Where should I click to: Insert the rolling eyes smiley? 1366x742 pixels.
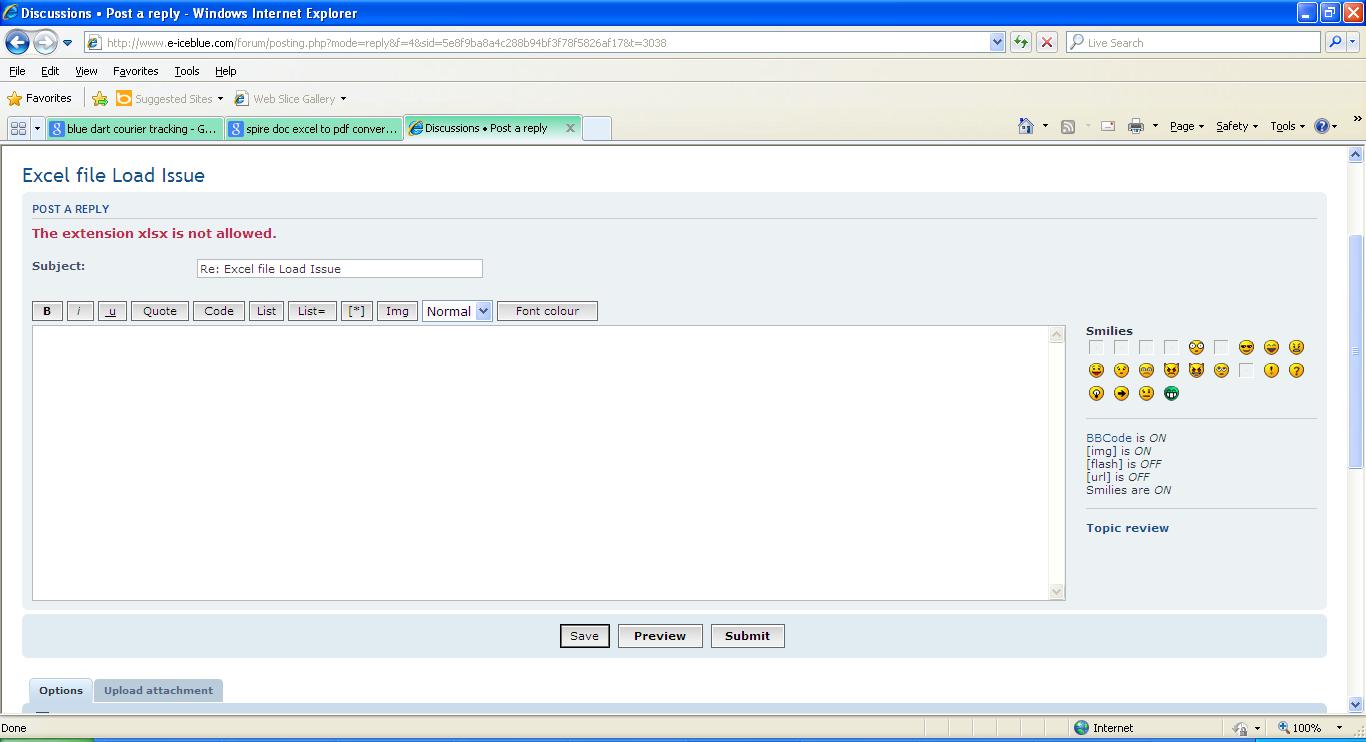point(1221,370)
